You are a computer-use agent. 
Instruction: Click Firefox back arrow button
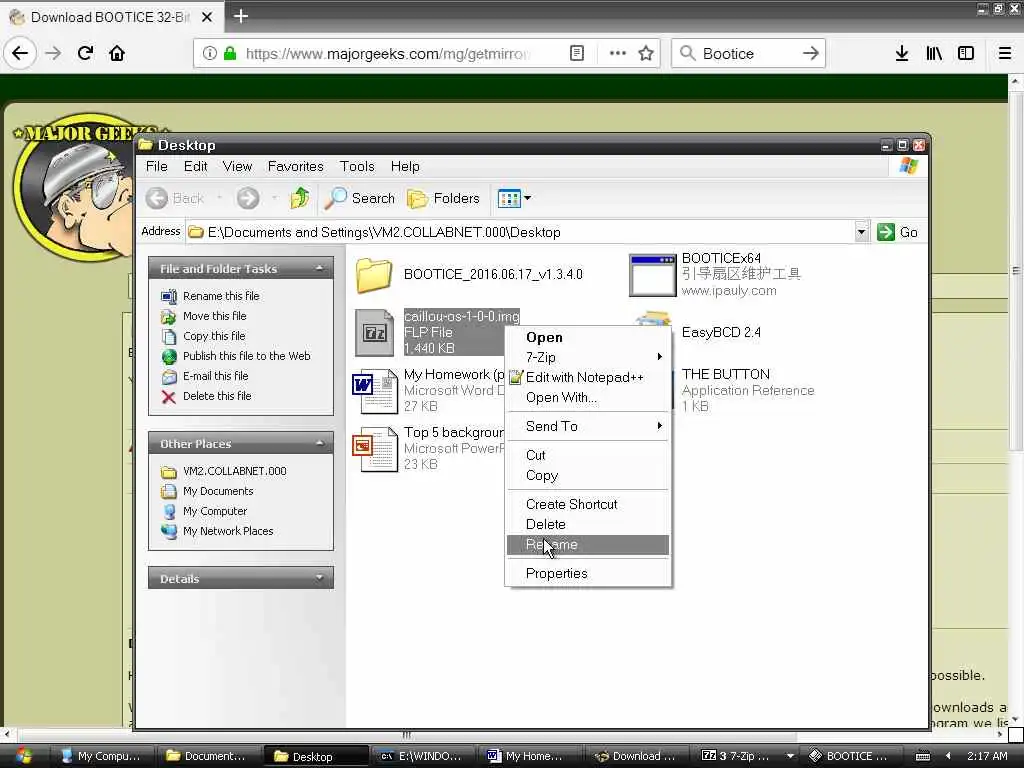(20, 53)
